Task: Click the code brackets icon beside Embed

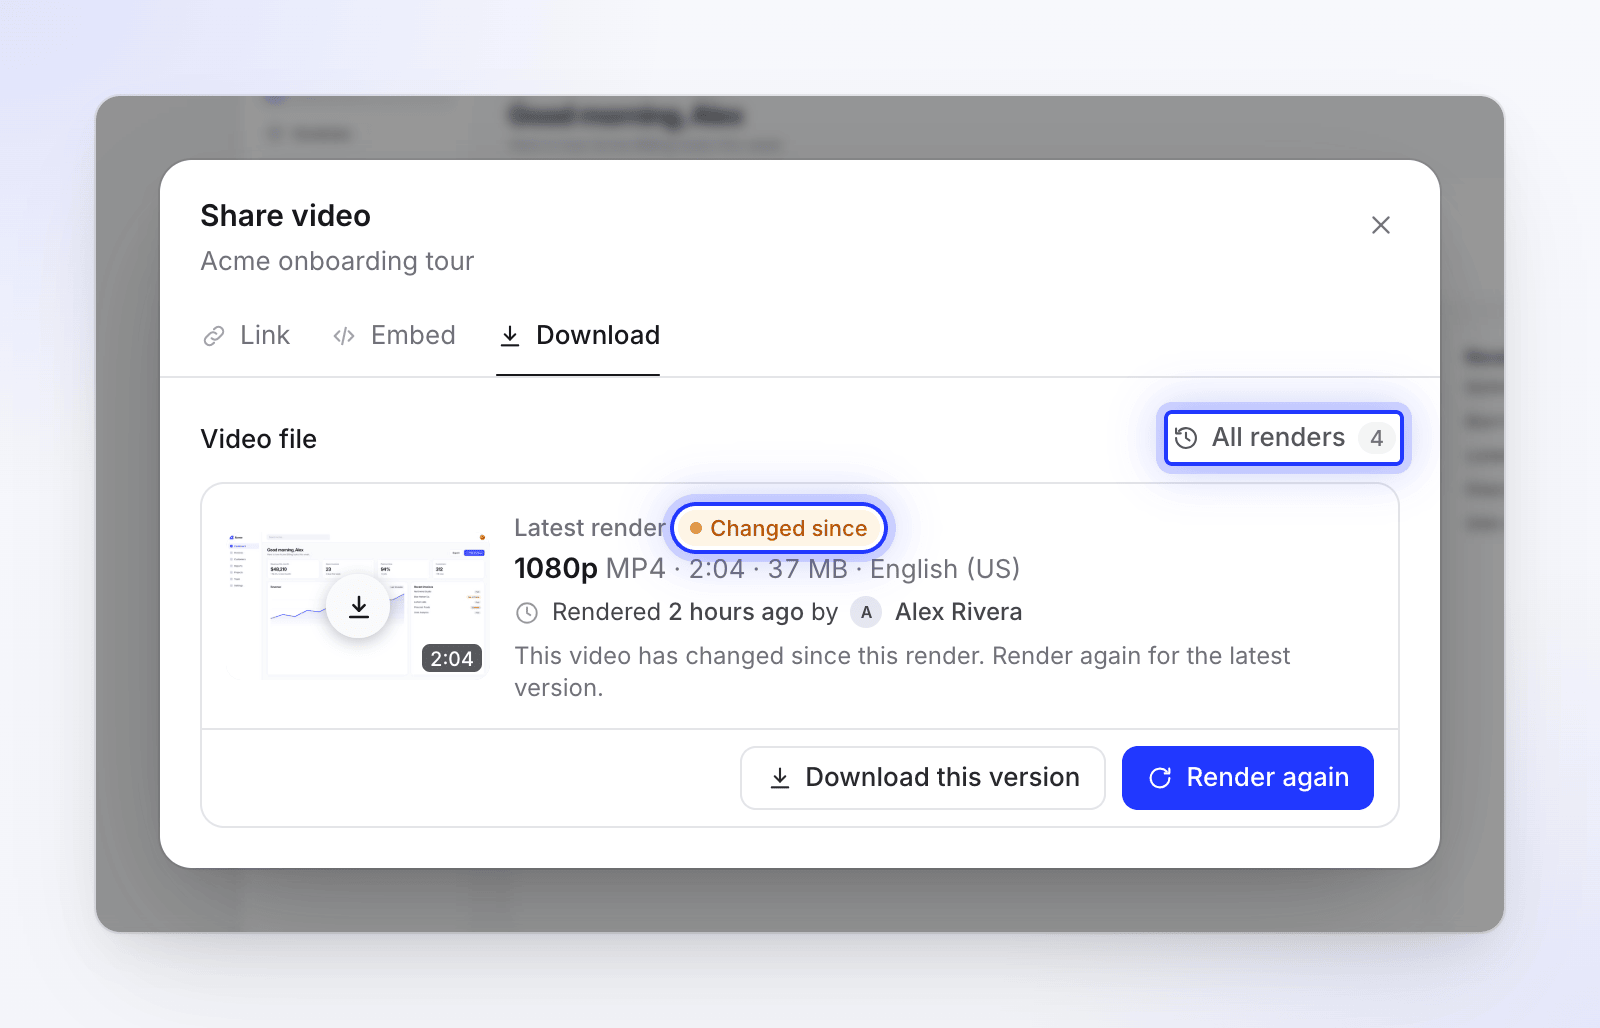Action: 344,336
